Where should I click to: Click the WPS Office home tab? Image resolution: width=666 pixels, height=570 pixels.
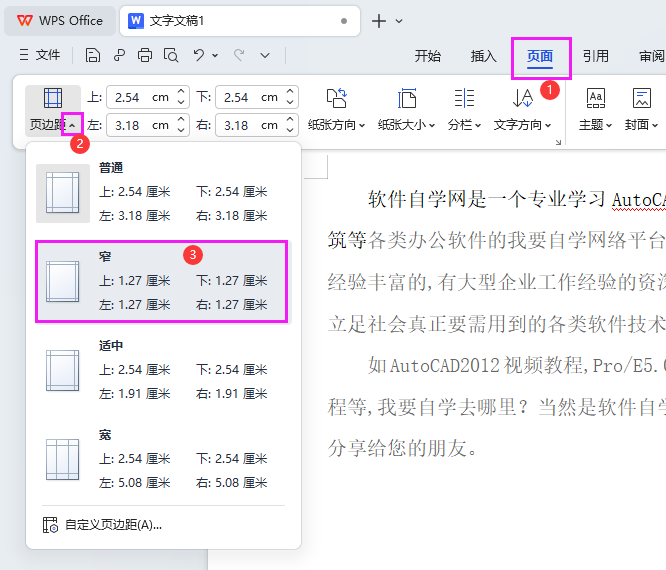(60, 21)
